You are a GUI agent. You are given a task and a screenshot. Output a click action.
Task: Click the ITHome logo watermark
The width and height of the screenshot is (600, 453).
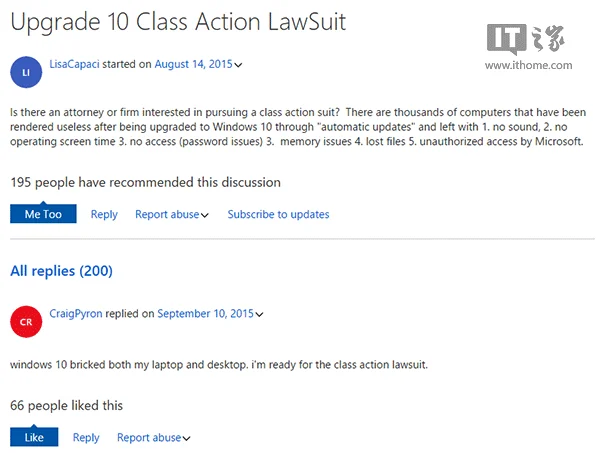[x=528, y=38]
